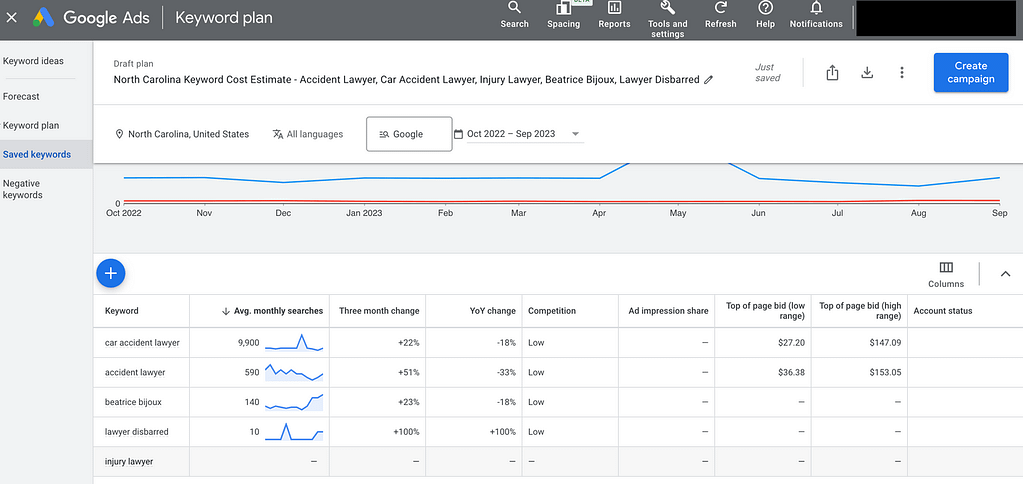Click Top of page bid (low range) header
Image resolution: width=1023 pixels, height=484 pixels.
click(765, 310)
